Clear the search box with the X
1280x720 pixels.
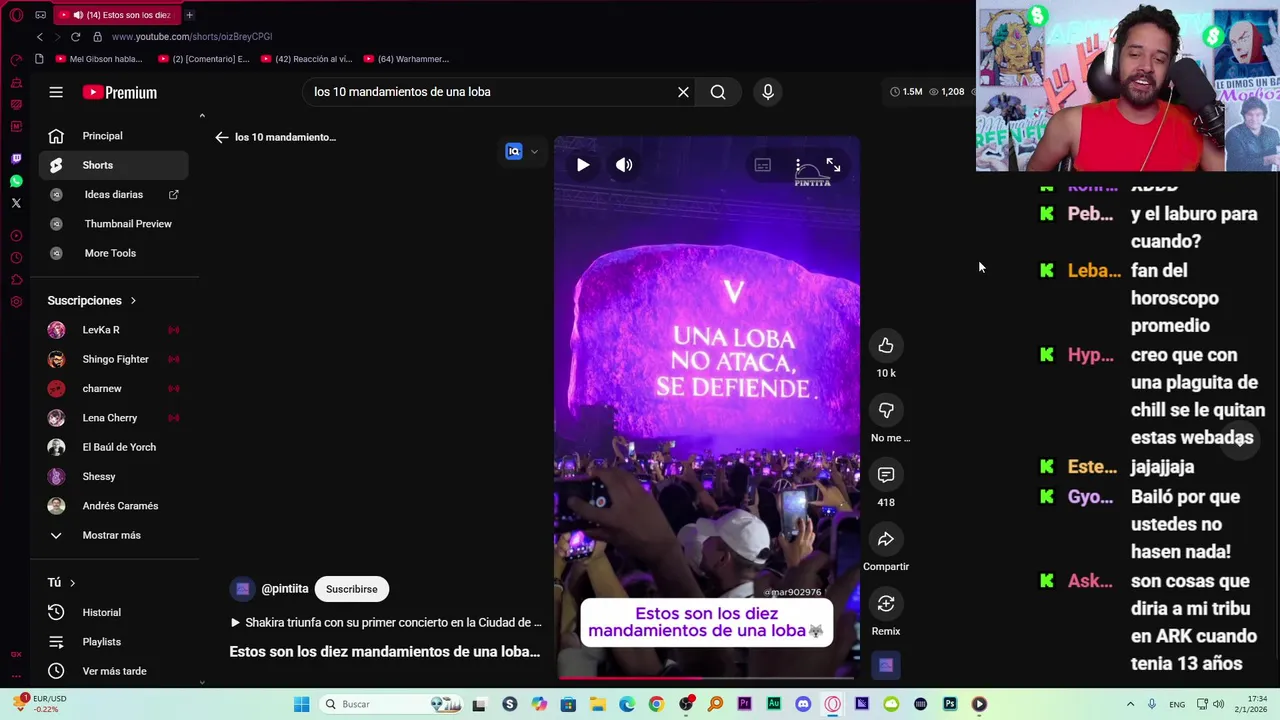pyautogui.click(x=683, y=92)
